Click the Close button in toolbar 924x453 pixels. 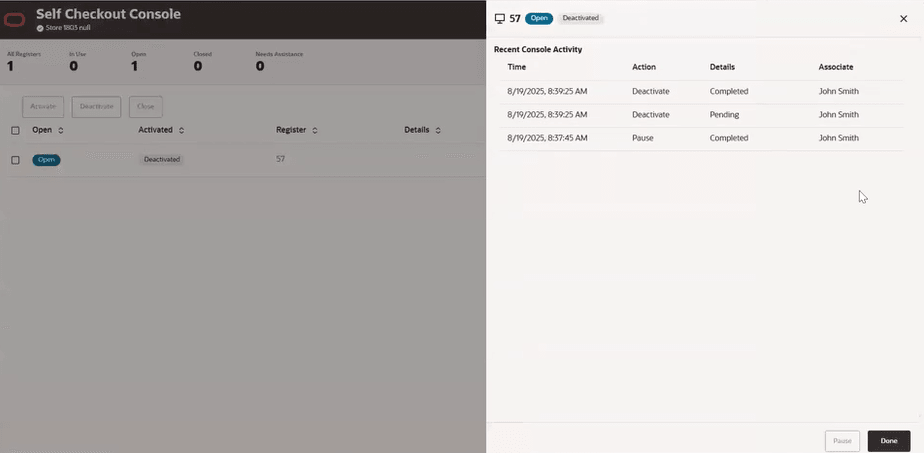146,107
